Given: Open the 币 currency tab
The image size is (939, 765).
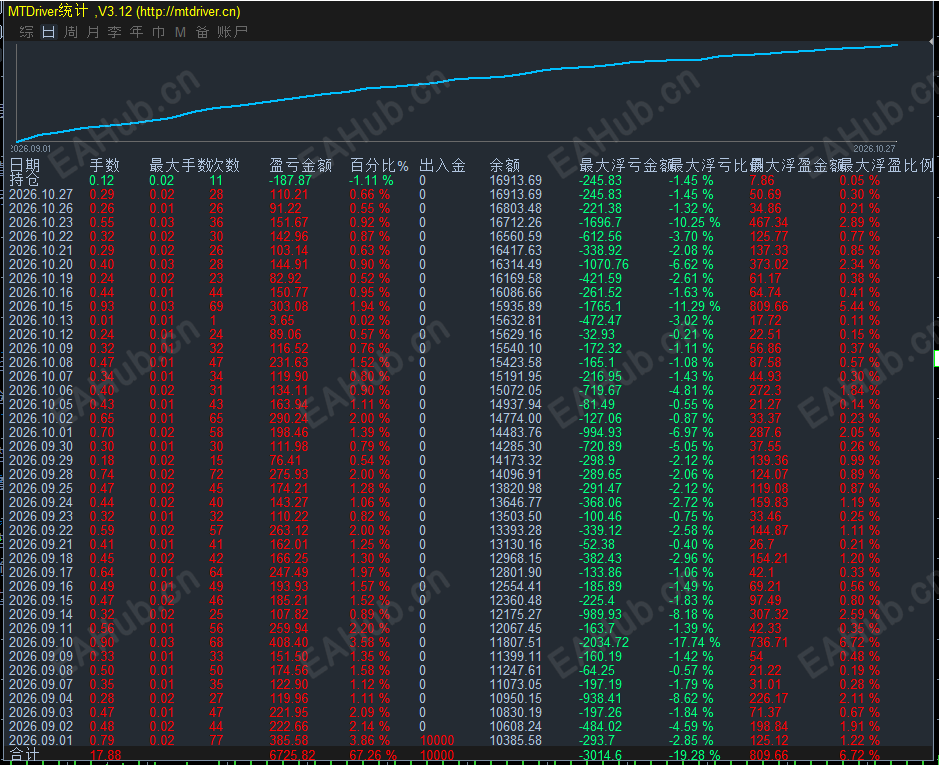Looking at the screenshot, I should point(159,32).
